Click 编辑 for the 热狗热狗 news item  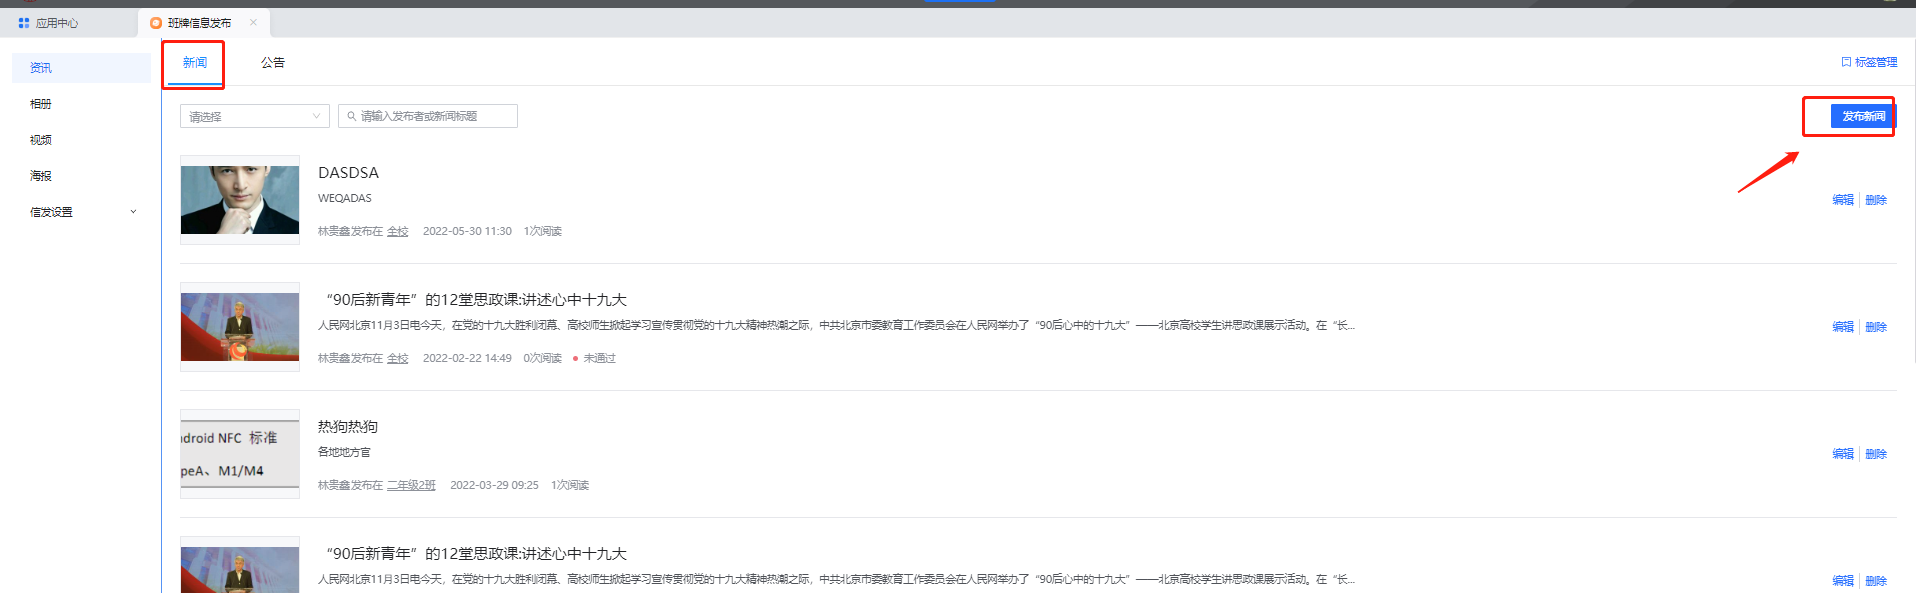pos(1842,454)
